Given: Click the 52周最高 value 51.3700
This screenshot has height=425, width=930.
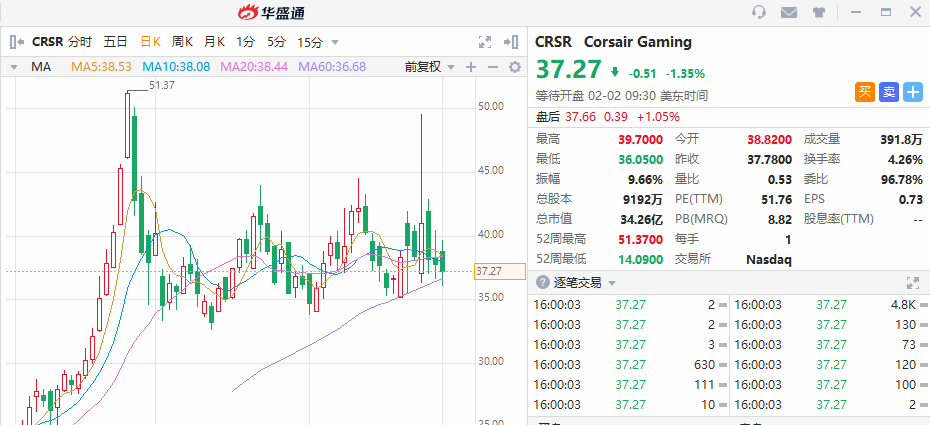Looking at the screenshot, I should (641, 239).
